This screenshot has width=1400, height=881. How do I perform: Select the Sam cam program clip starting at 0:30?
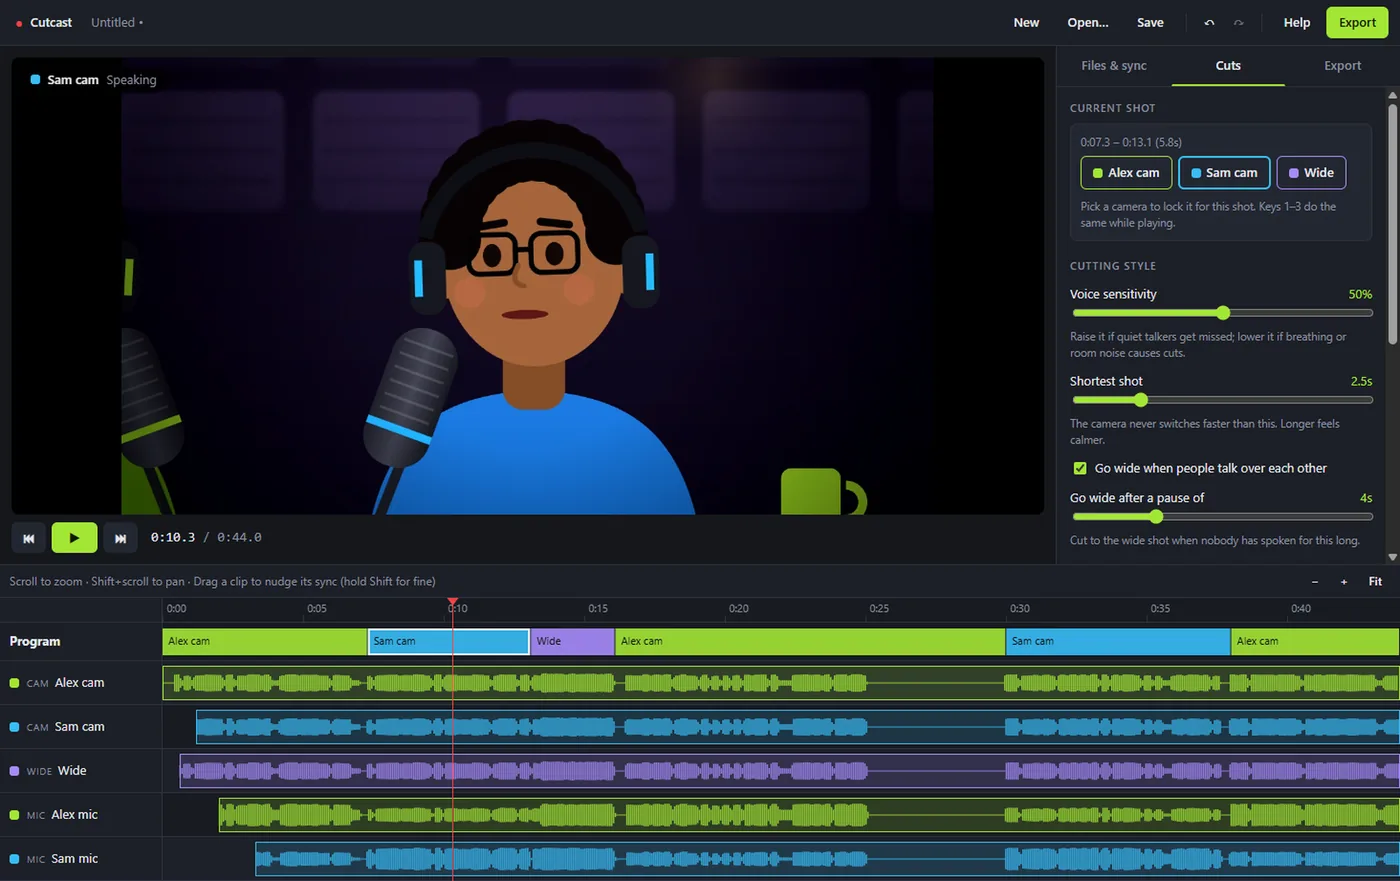1118,642
